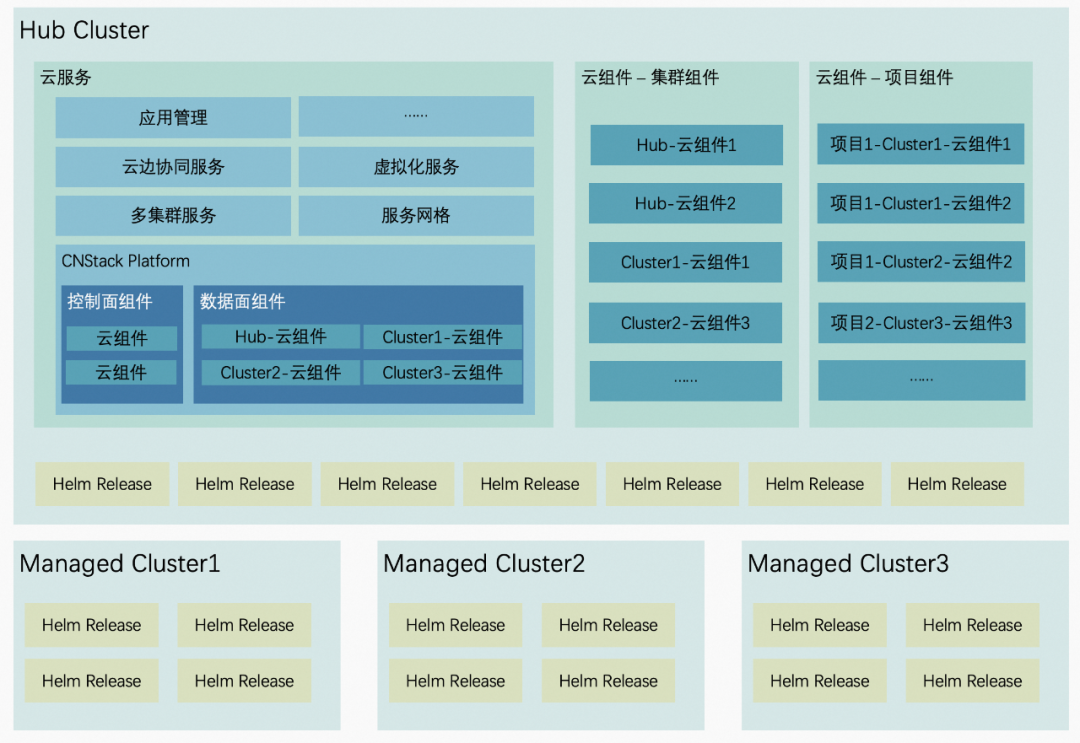Toggle the Cluster2-云组件3 cluster component
Screen dimensions: 1080x743
pyautogui.click(x=686, y=322)
